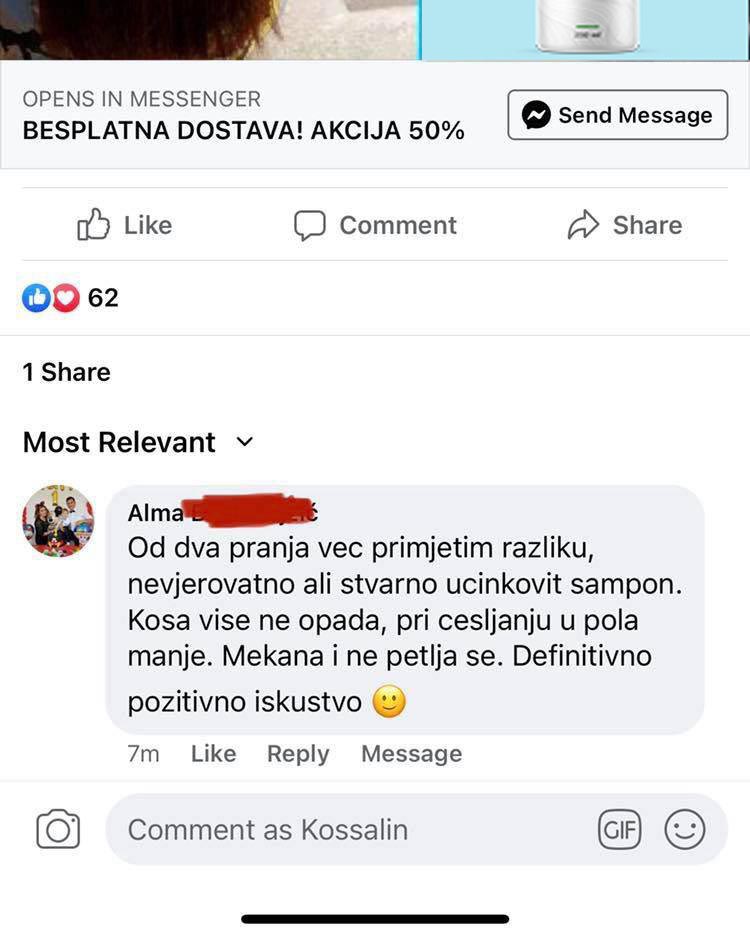Message the commenter Alma

pyautogui.click(x=411, y=753)
